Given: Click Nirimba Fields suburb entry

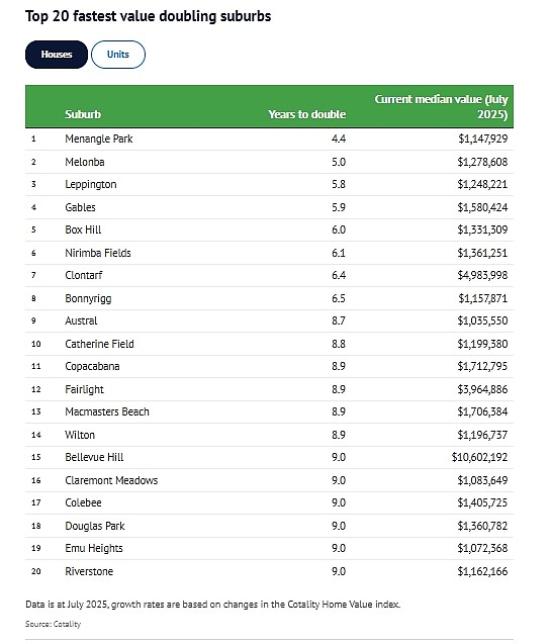Looking at the screenshot, I should point(98,253).
